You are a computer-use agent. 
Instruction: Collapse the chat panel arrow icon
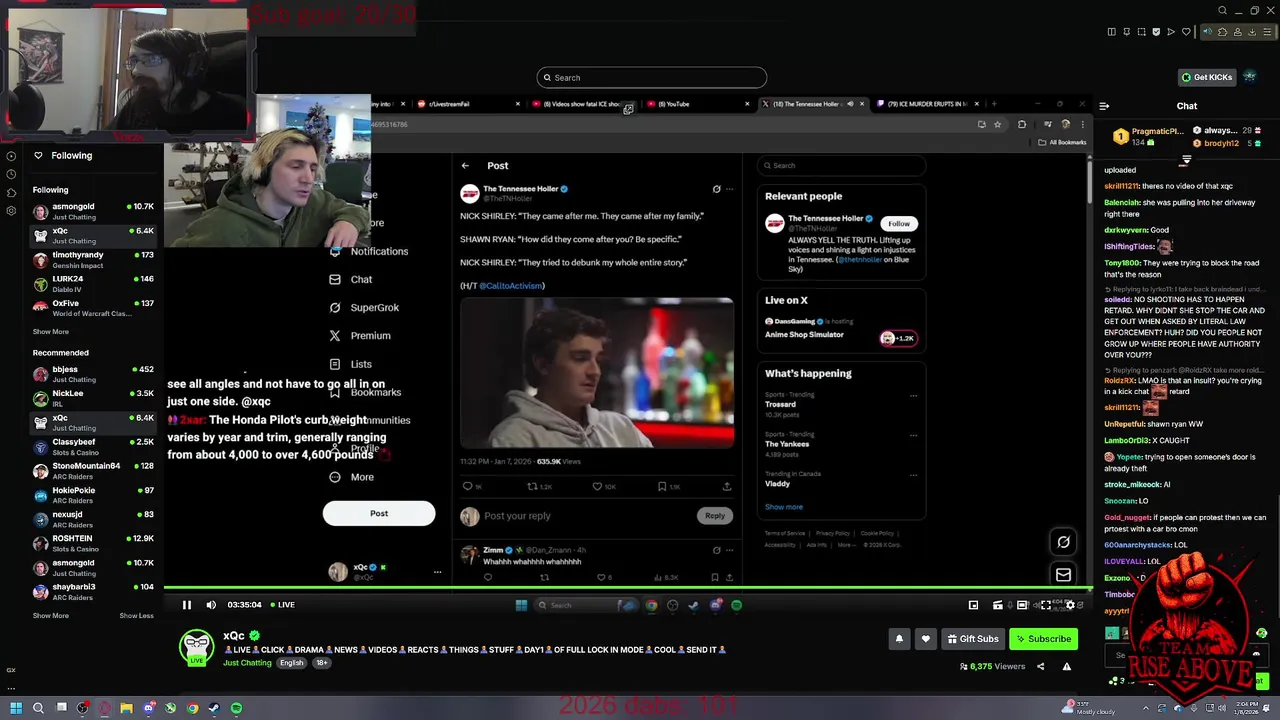[x=1104, y=105]
